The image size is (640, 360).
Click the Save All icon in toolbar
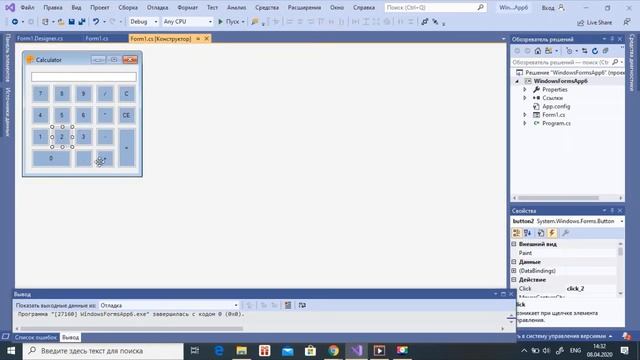82,22
